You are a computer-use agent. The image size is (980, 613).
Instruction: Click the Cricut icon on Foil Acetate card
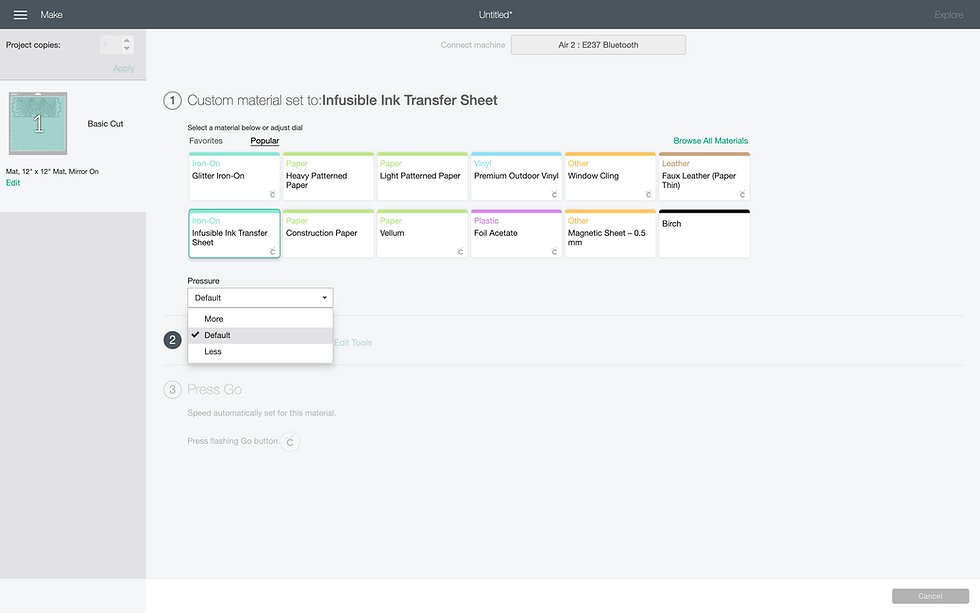[x=554, y=251]
